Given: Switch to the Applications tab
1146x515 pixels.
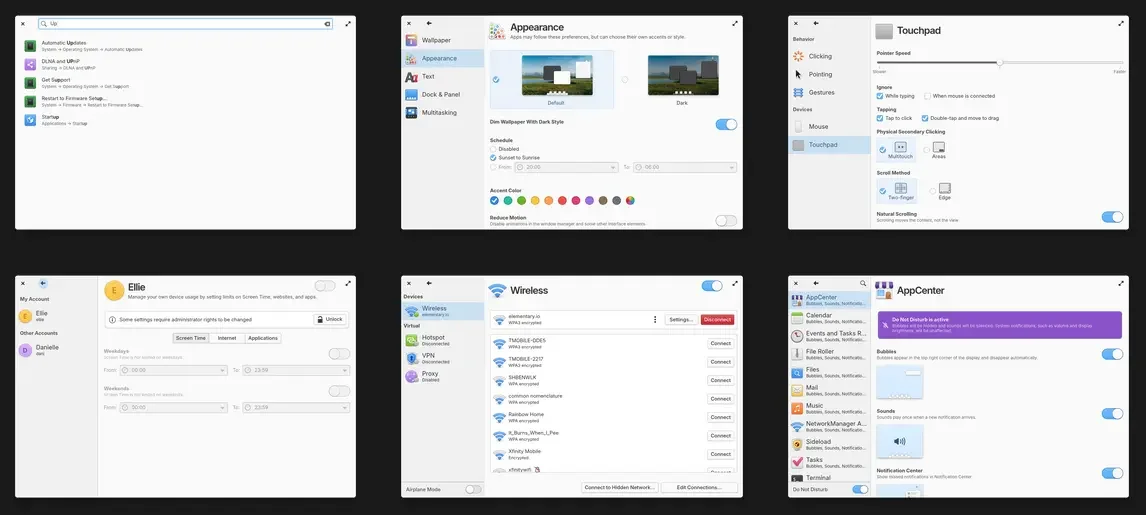Looking at the screenshot, I should tap(262, 338).
